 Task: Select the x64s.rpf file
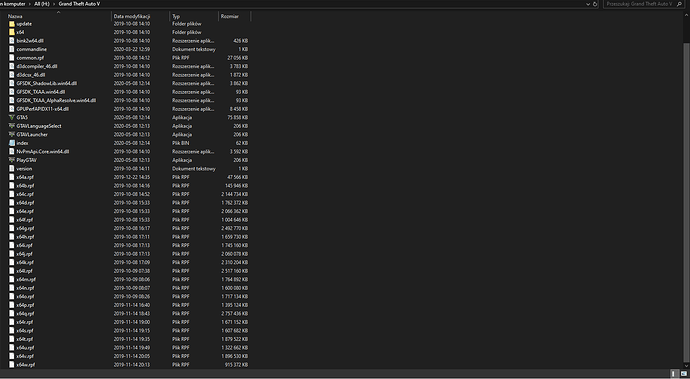point(25,331)
